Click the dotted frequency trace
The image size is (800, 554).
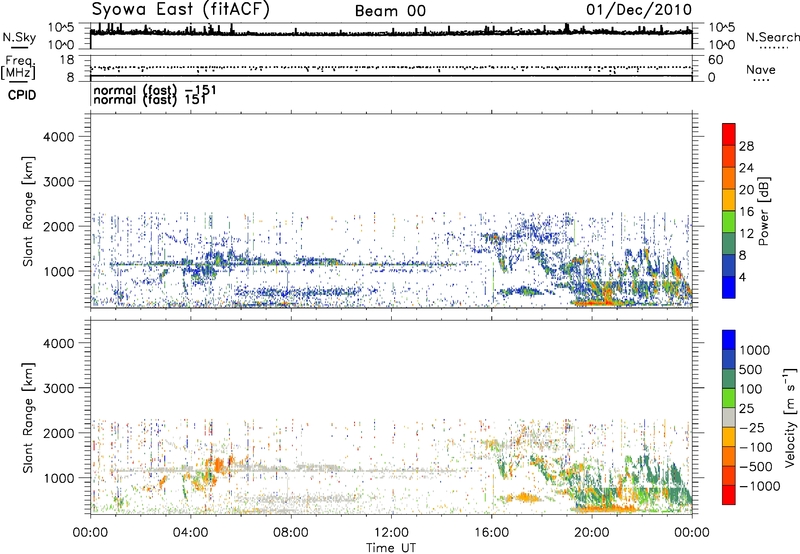pos(391,68)
